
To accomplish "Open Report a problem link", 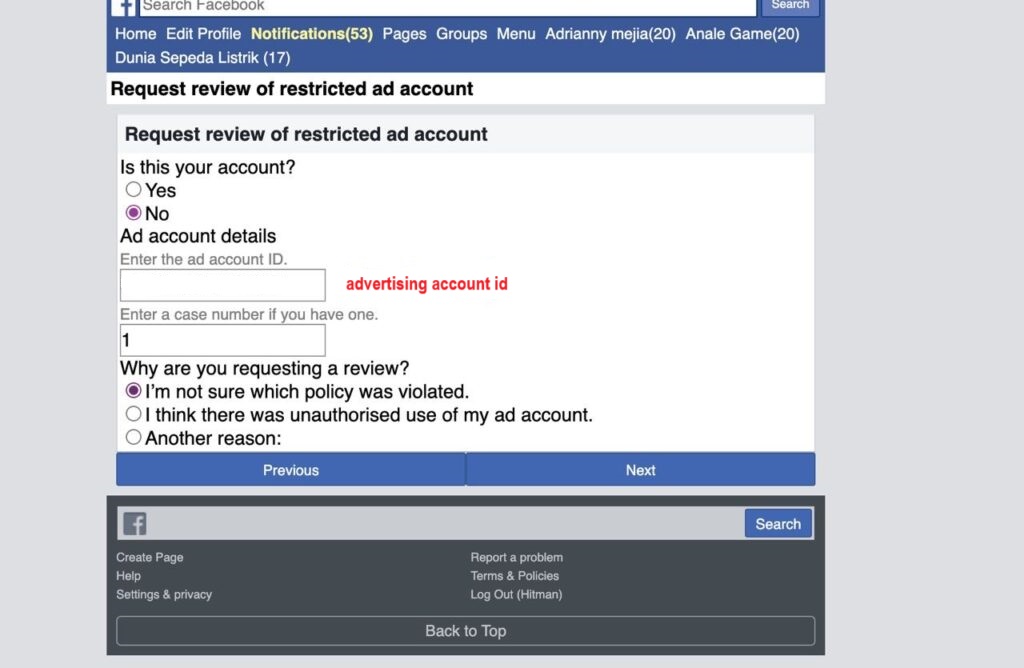I will pyautogui.click(x=517, y=558).
